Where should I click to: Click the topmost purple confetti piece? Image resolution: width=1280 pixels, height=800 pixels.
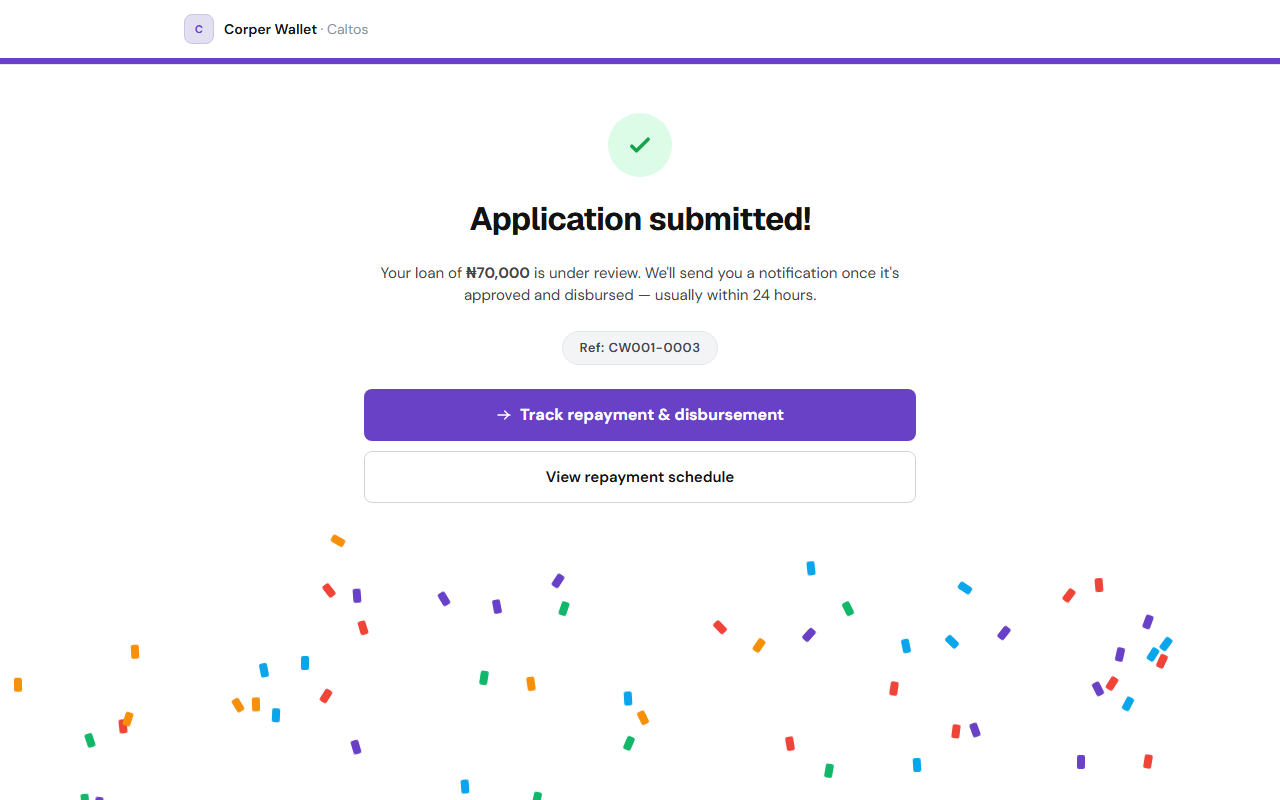tap(558, 581)
